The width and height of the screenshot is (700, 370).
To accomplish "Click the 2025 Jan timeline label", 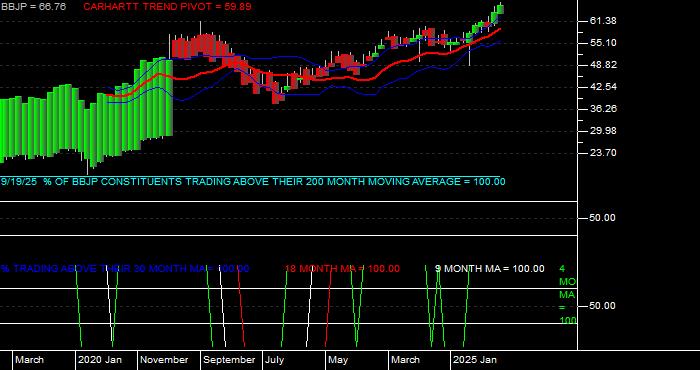I will 475,360.
